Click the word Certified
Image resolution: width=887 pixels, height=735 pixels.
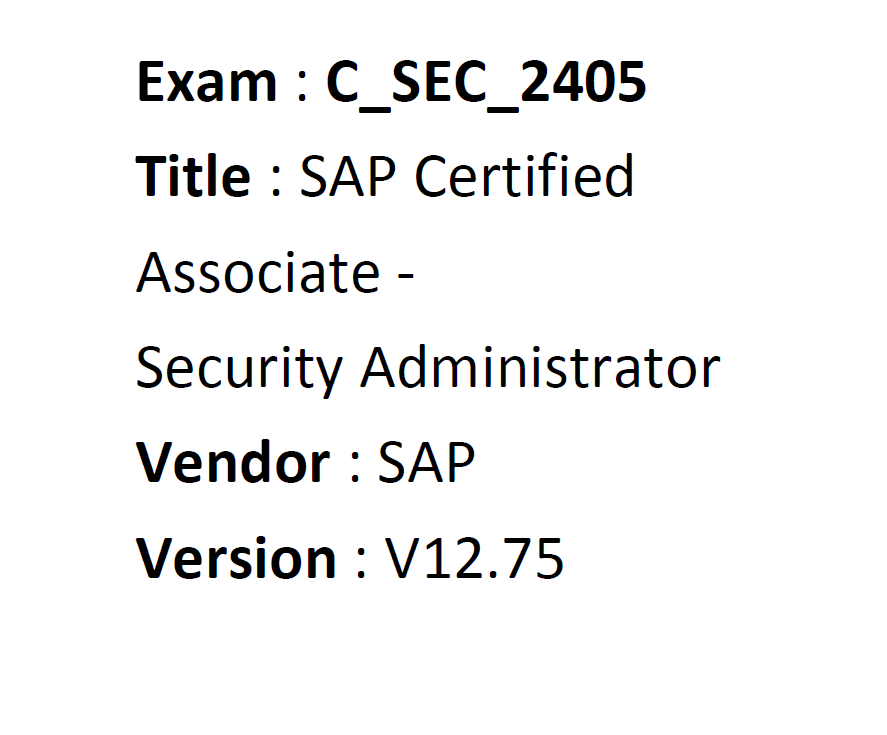[x=524, y=177]
